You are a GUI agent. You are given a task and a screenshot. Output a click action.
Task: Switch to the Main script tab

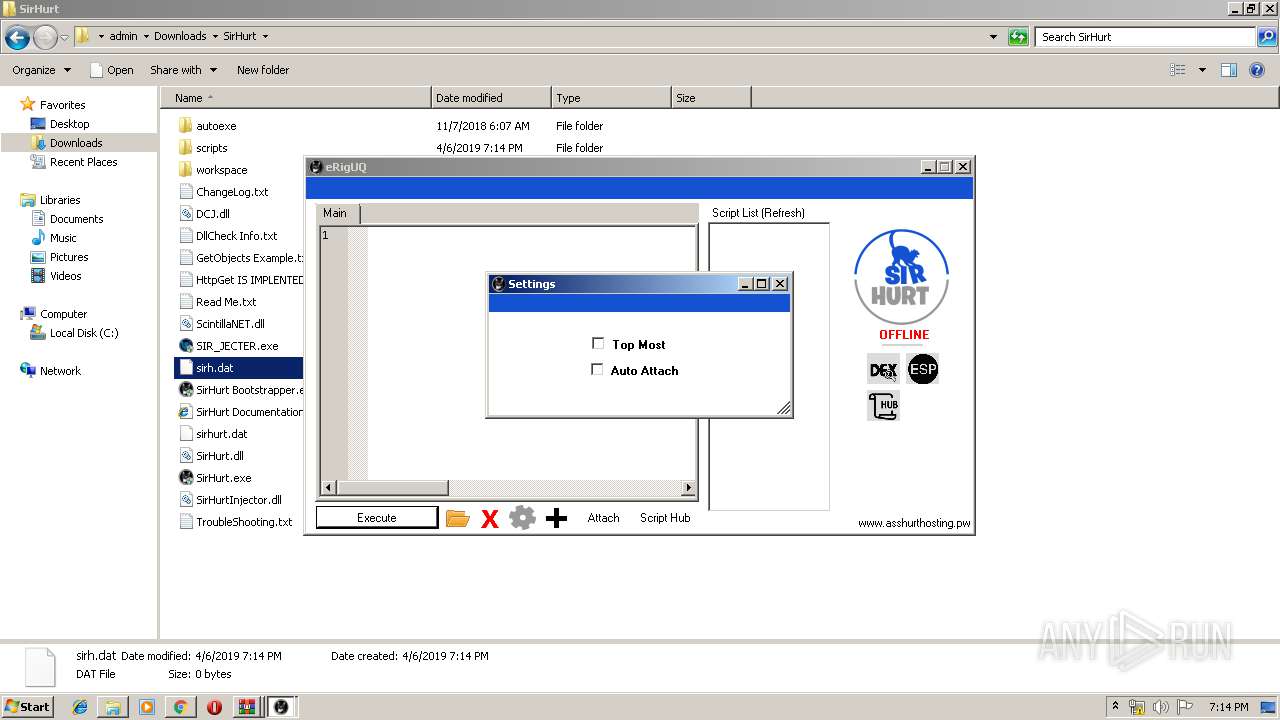click(336, 213)
